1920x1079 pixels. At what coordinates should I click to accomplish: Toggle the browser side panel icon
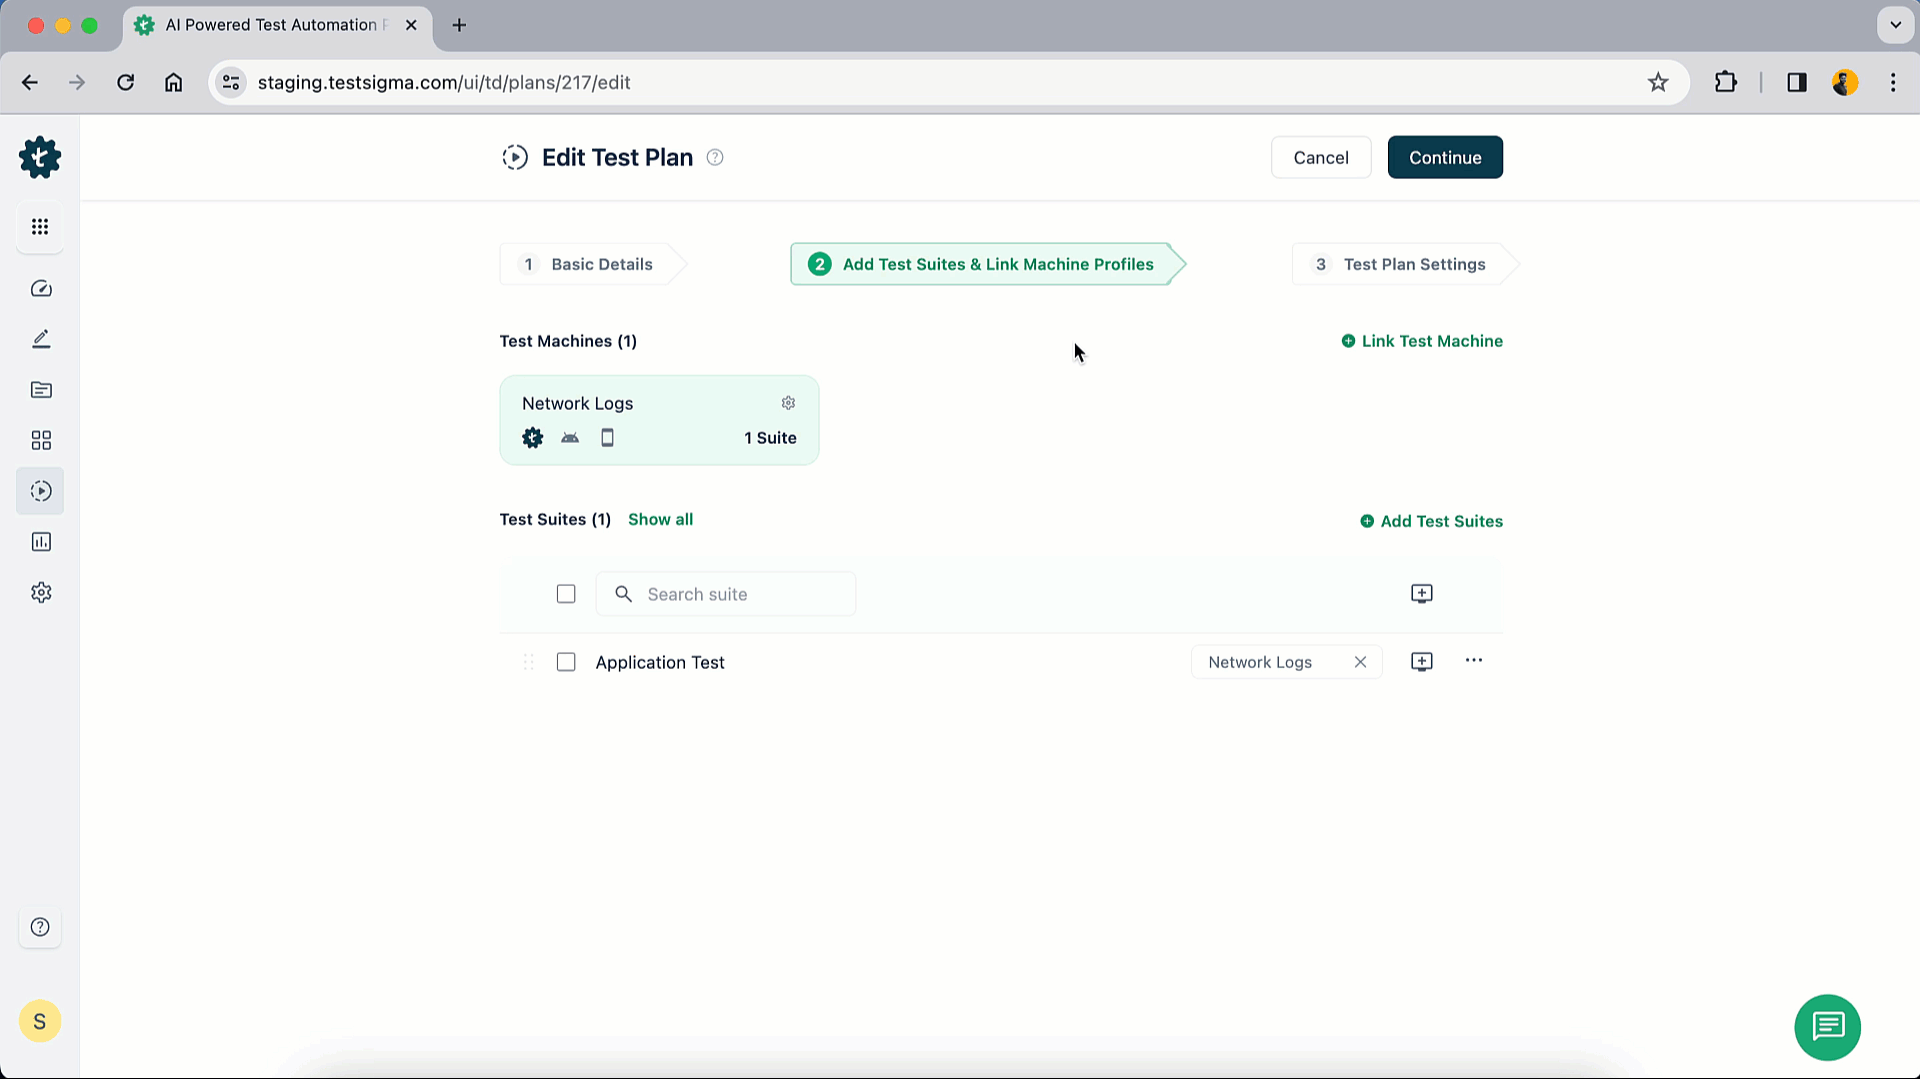pyautogui.click(x=1797, y=82)
